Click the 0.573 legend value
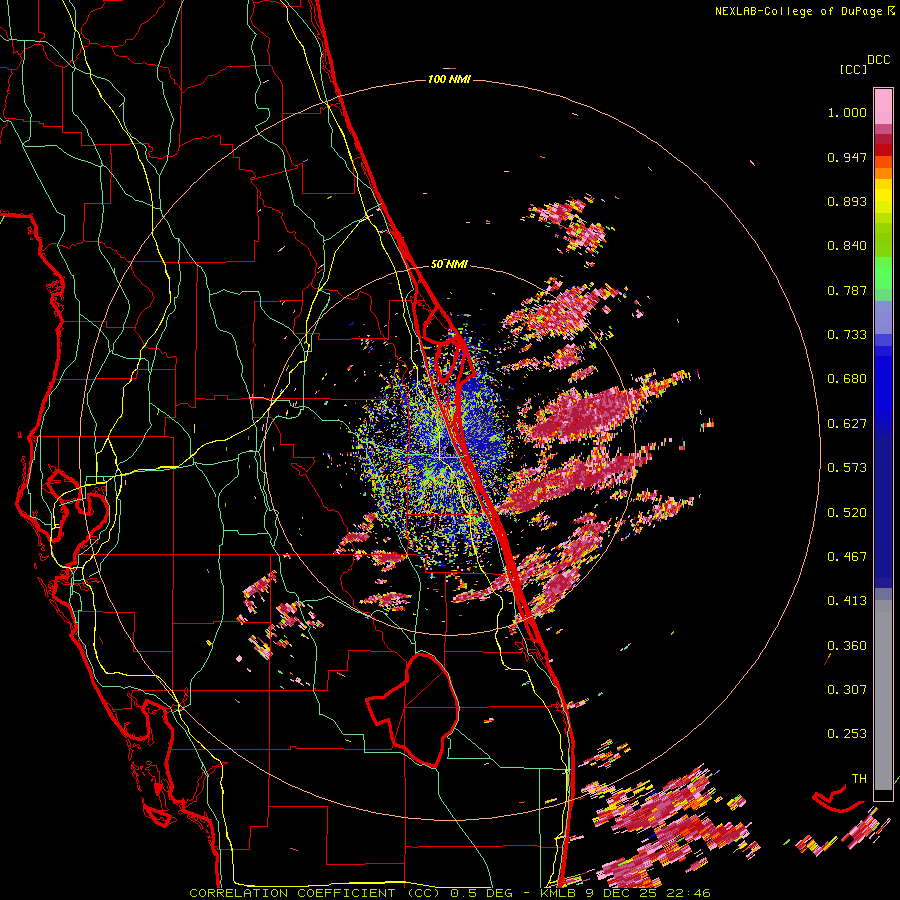Screen dimensions: 900x900 (x=847, y=468)
